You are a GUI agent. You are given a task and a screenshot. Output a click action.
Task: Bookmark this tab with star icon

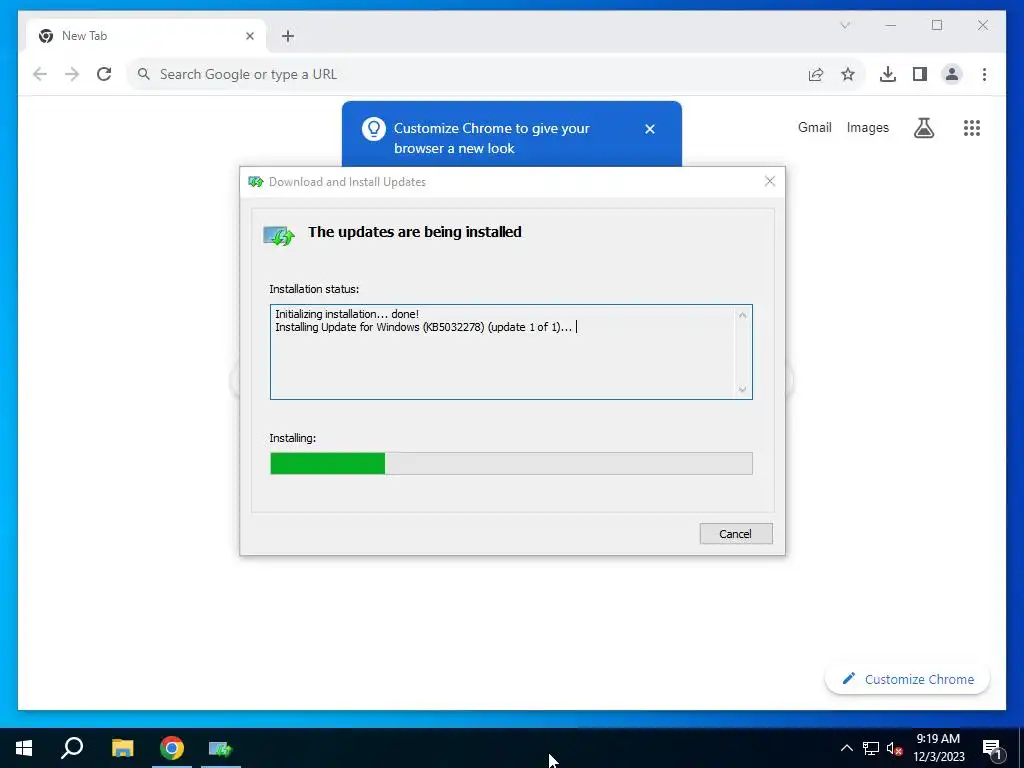click(848, 74)
